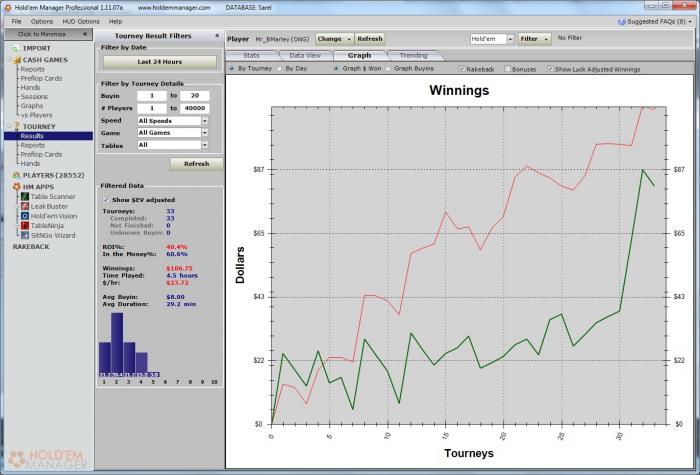Open Preflop Cards under Cash Games
This screenshot has height=475, width=700.
coord(41,78)
